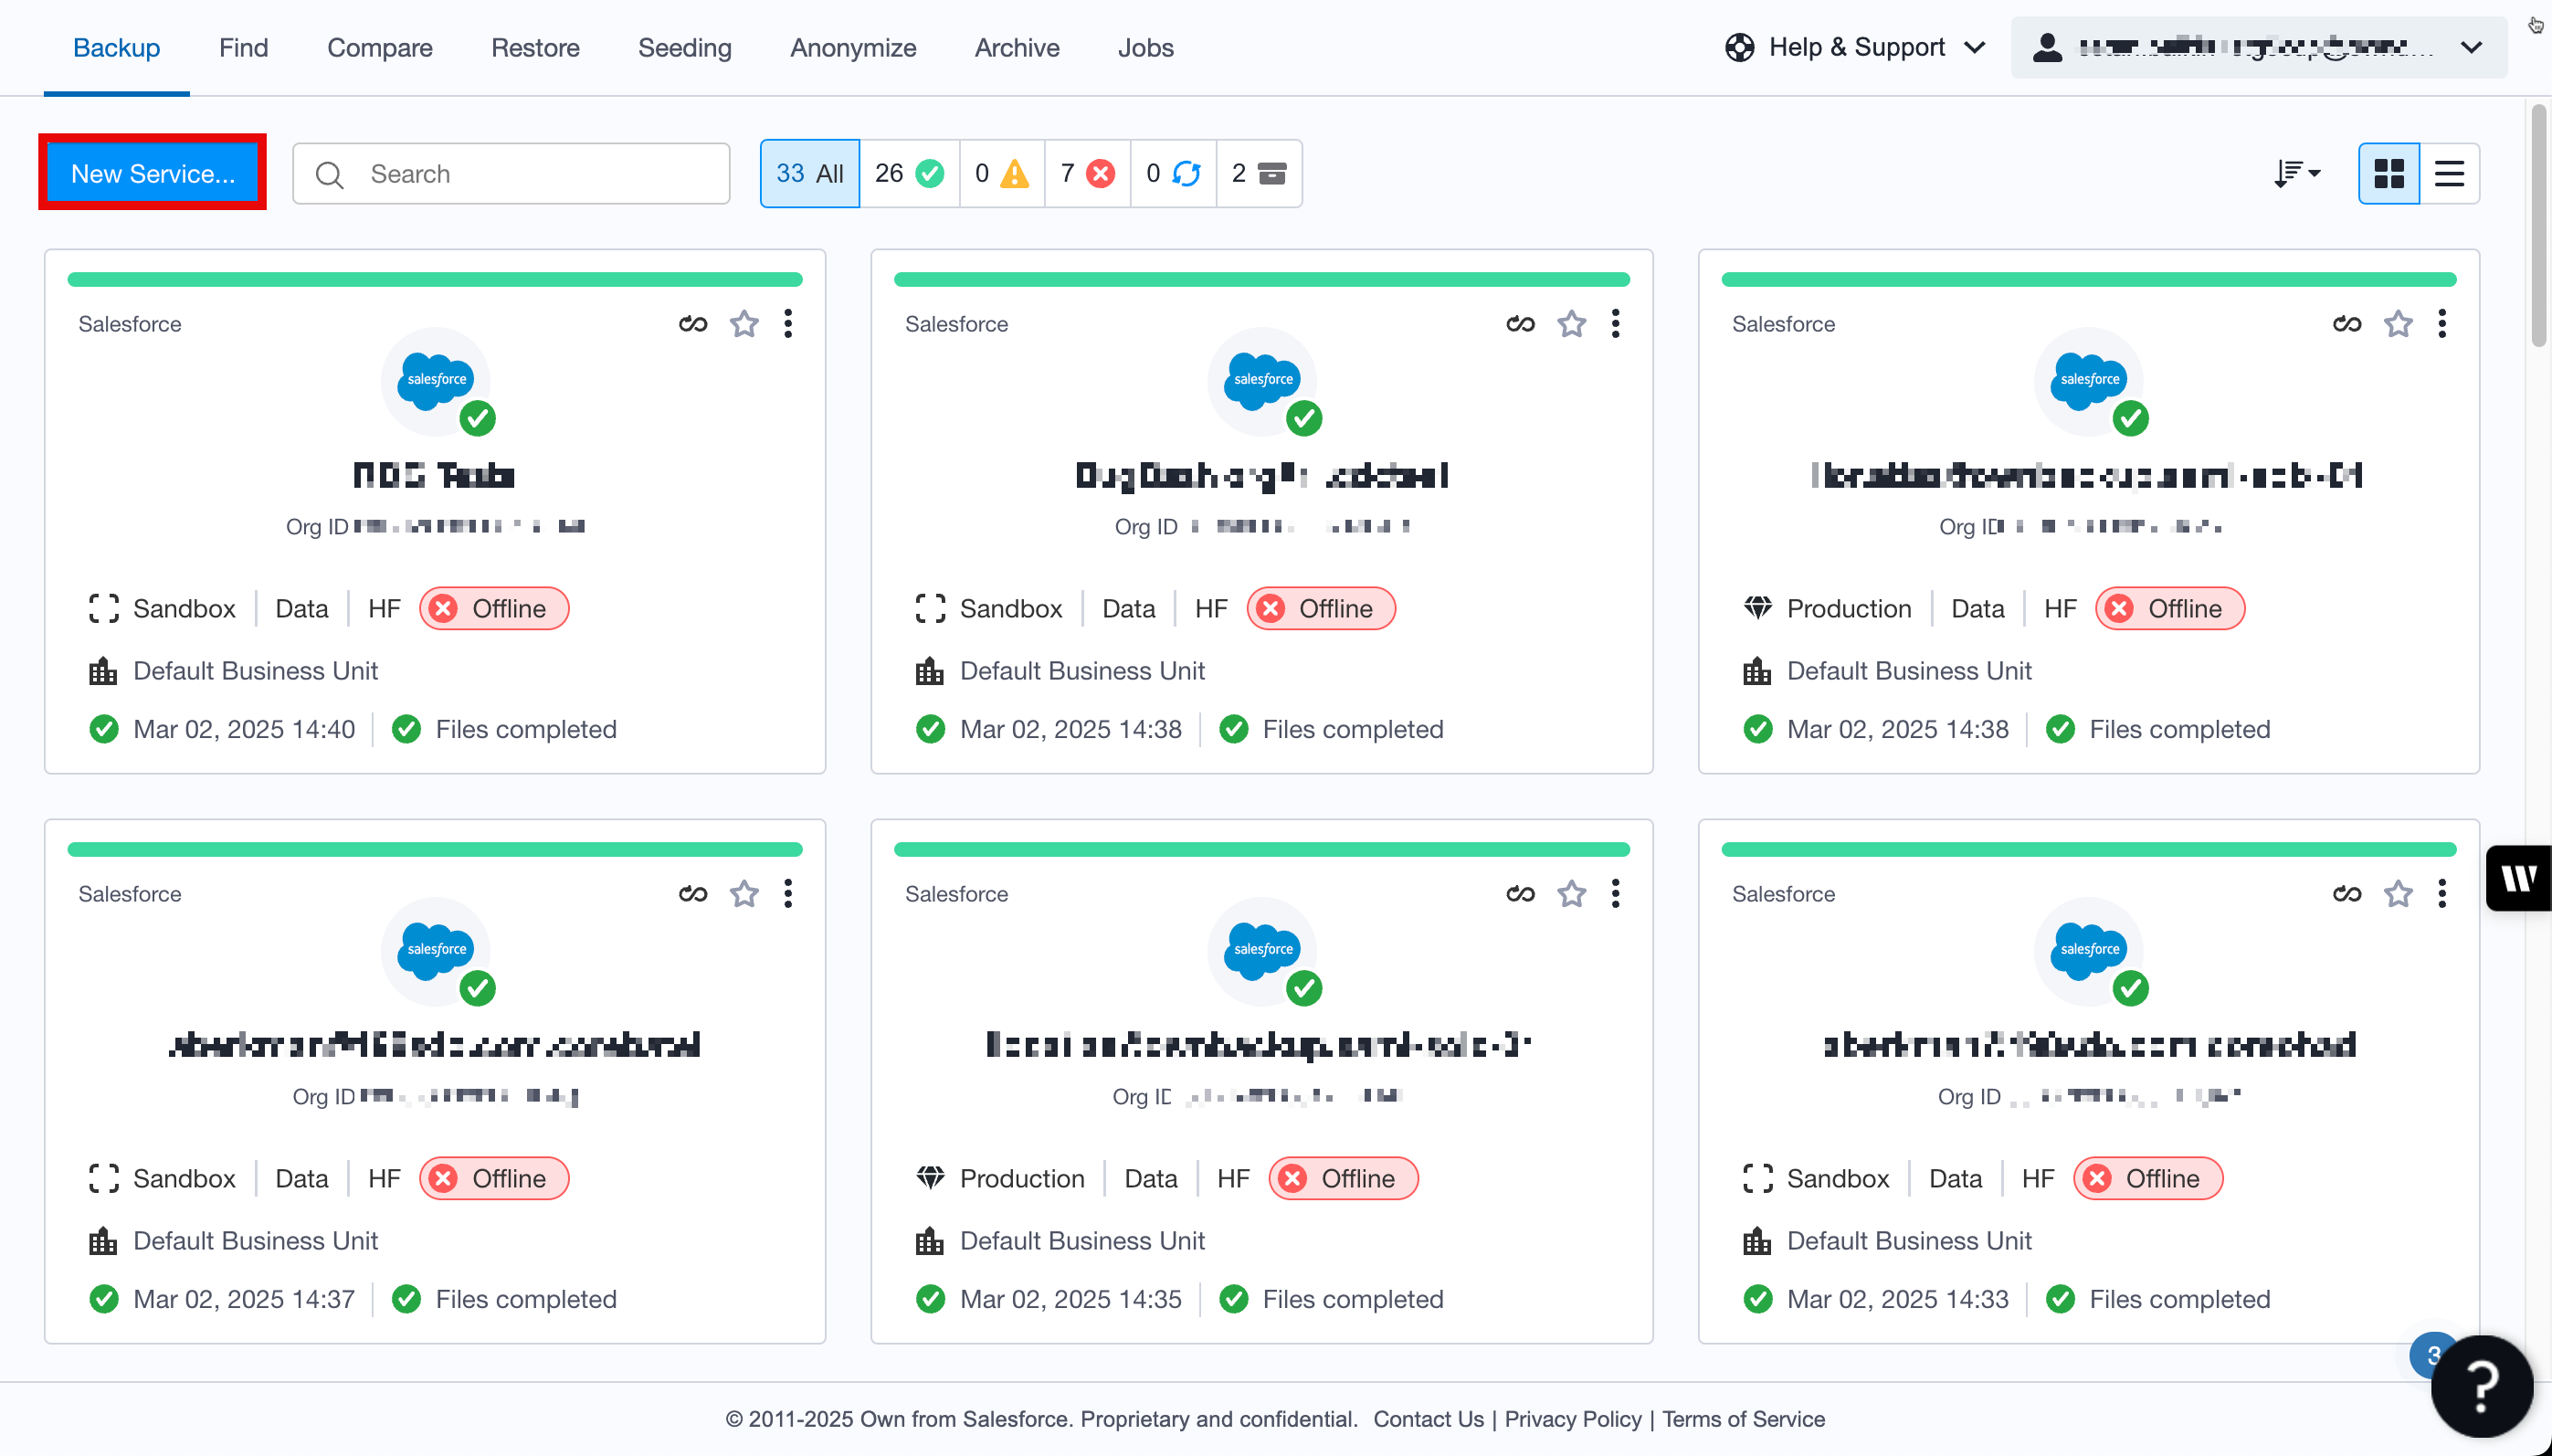The height and width of the screenshot is (1456, 2552).
Task: Open the floating question mark help widget
Action: pos(2480,1386)
